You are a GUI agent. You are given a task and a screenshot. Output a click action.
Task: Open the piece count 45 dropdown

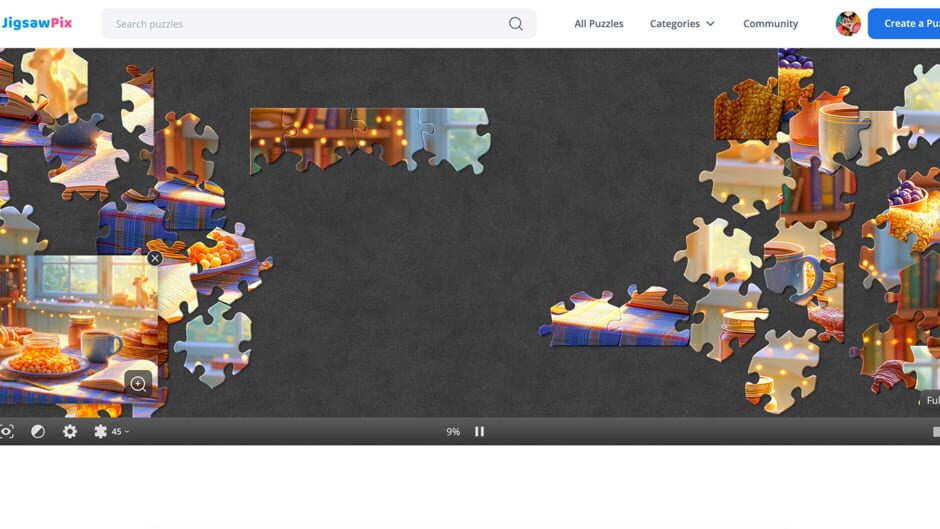point(112,431)
